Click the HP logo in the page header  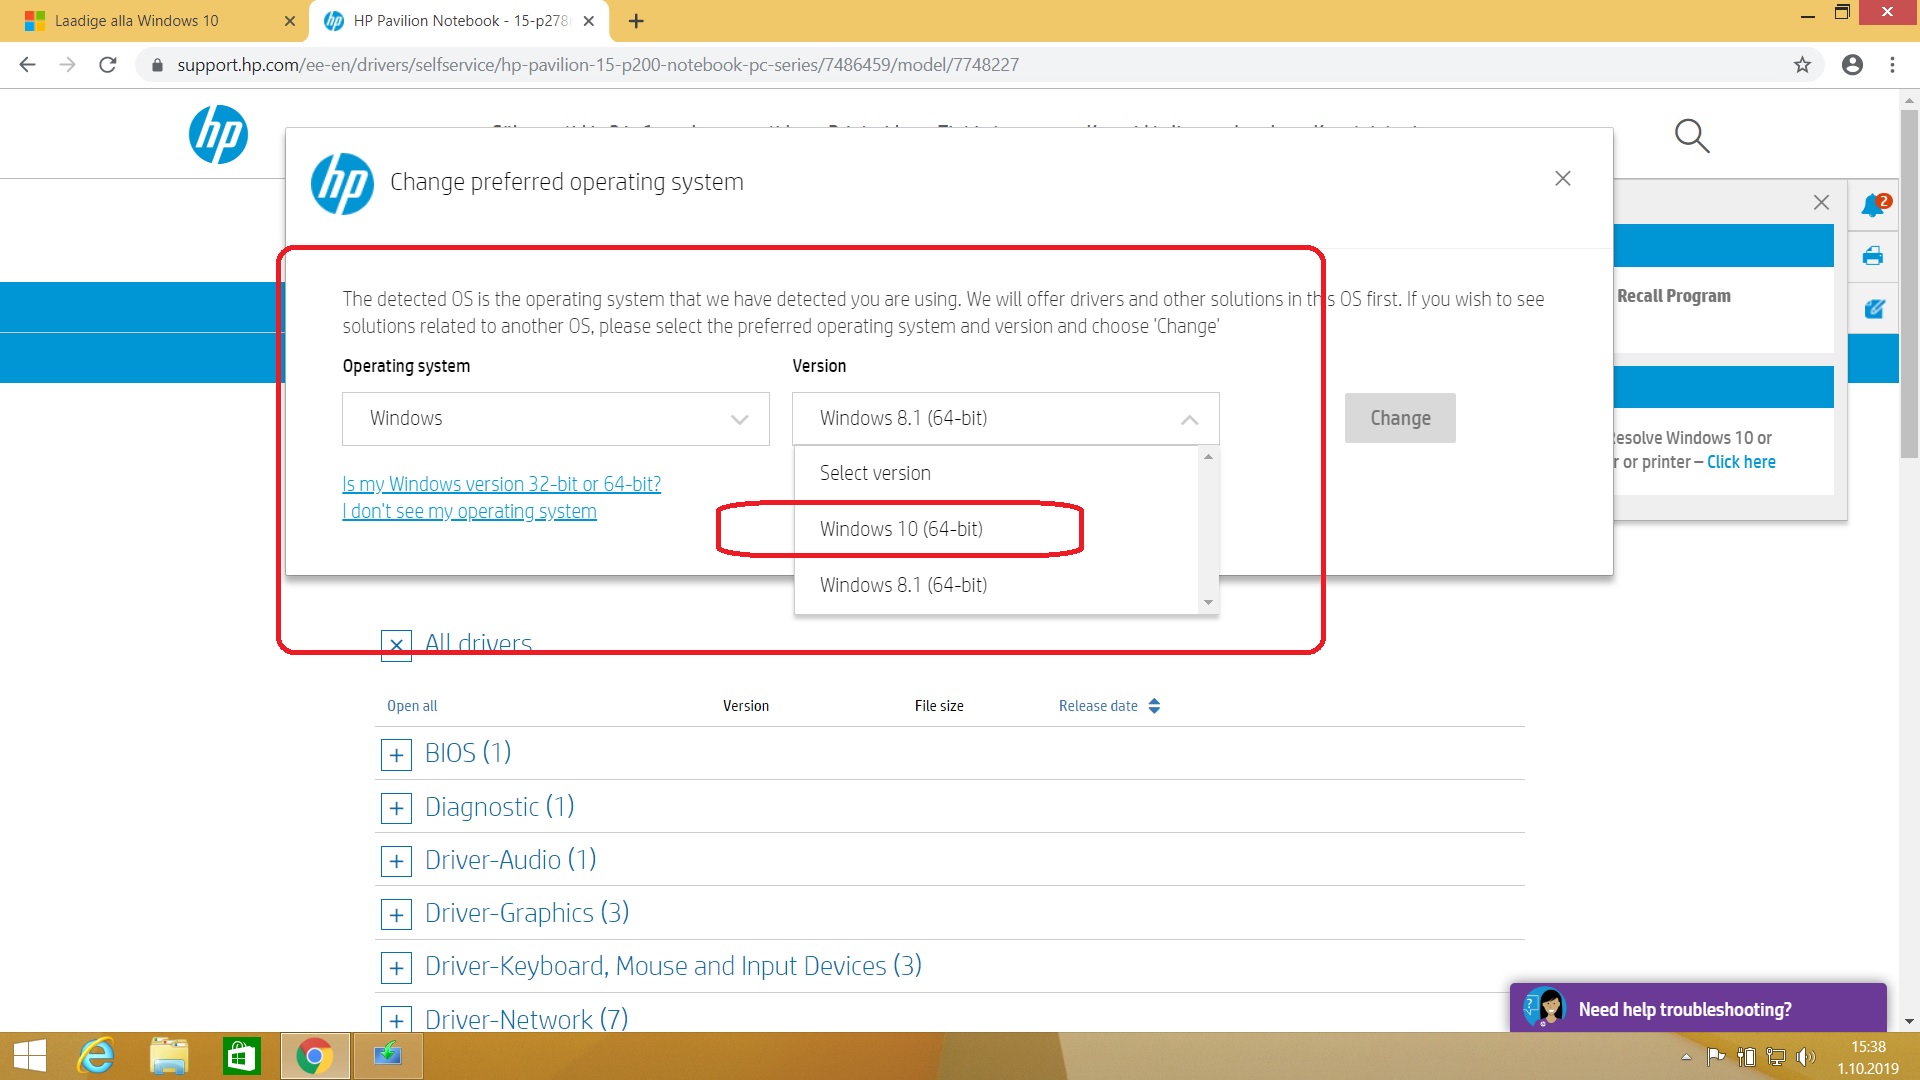point(218,135)
